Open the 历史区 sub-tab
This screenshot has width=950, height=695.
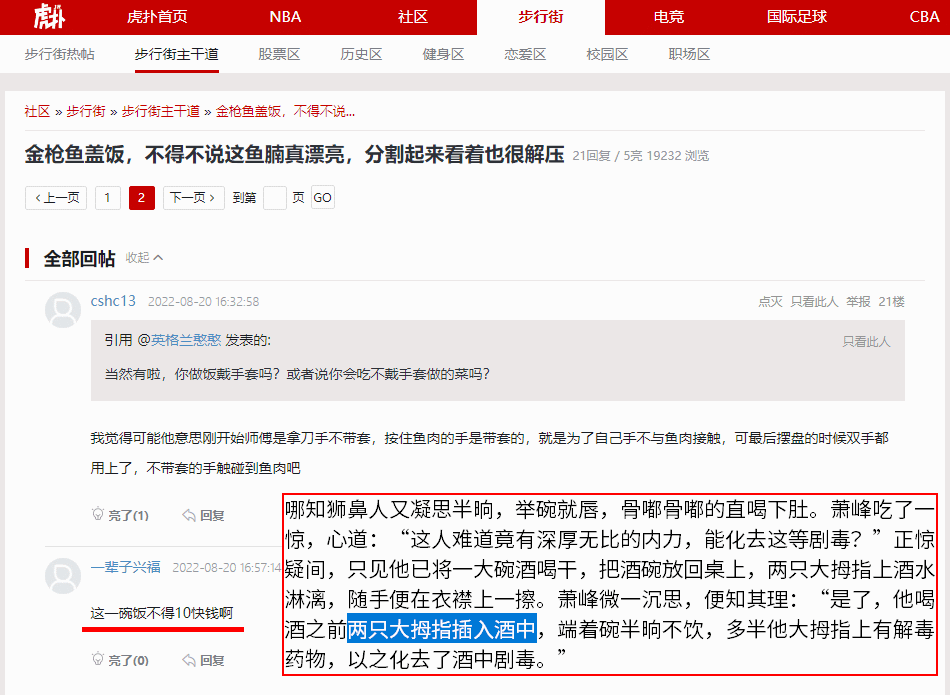click(361, 55)
